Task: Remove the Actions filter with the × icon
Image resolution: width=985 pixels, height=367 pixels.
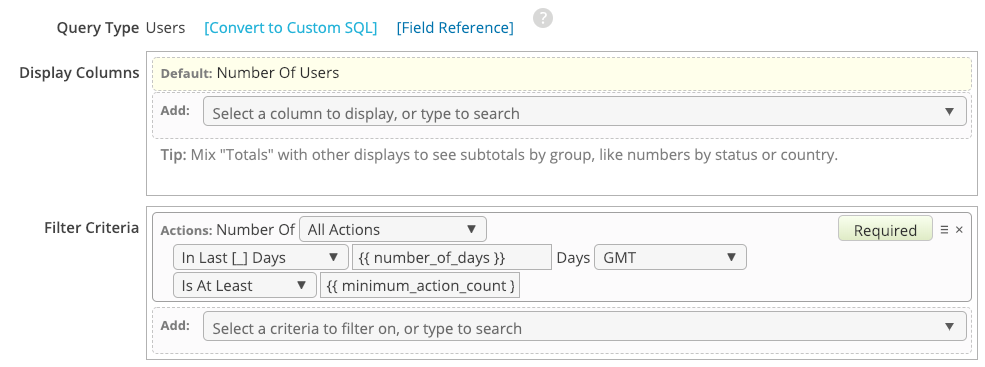Action: [x=959, y=230]
